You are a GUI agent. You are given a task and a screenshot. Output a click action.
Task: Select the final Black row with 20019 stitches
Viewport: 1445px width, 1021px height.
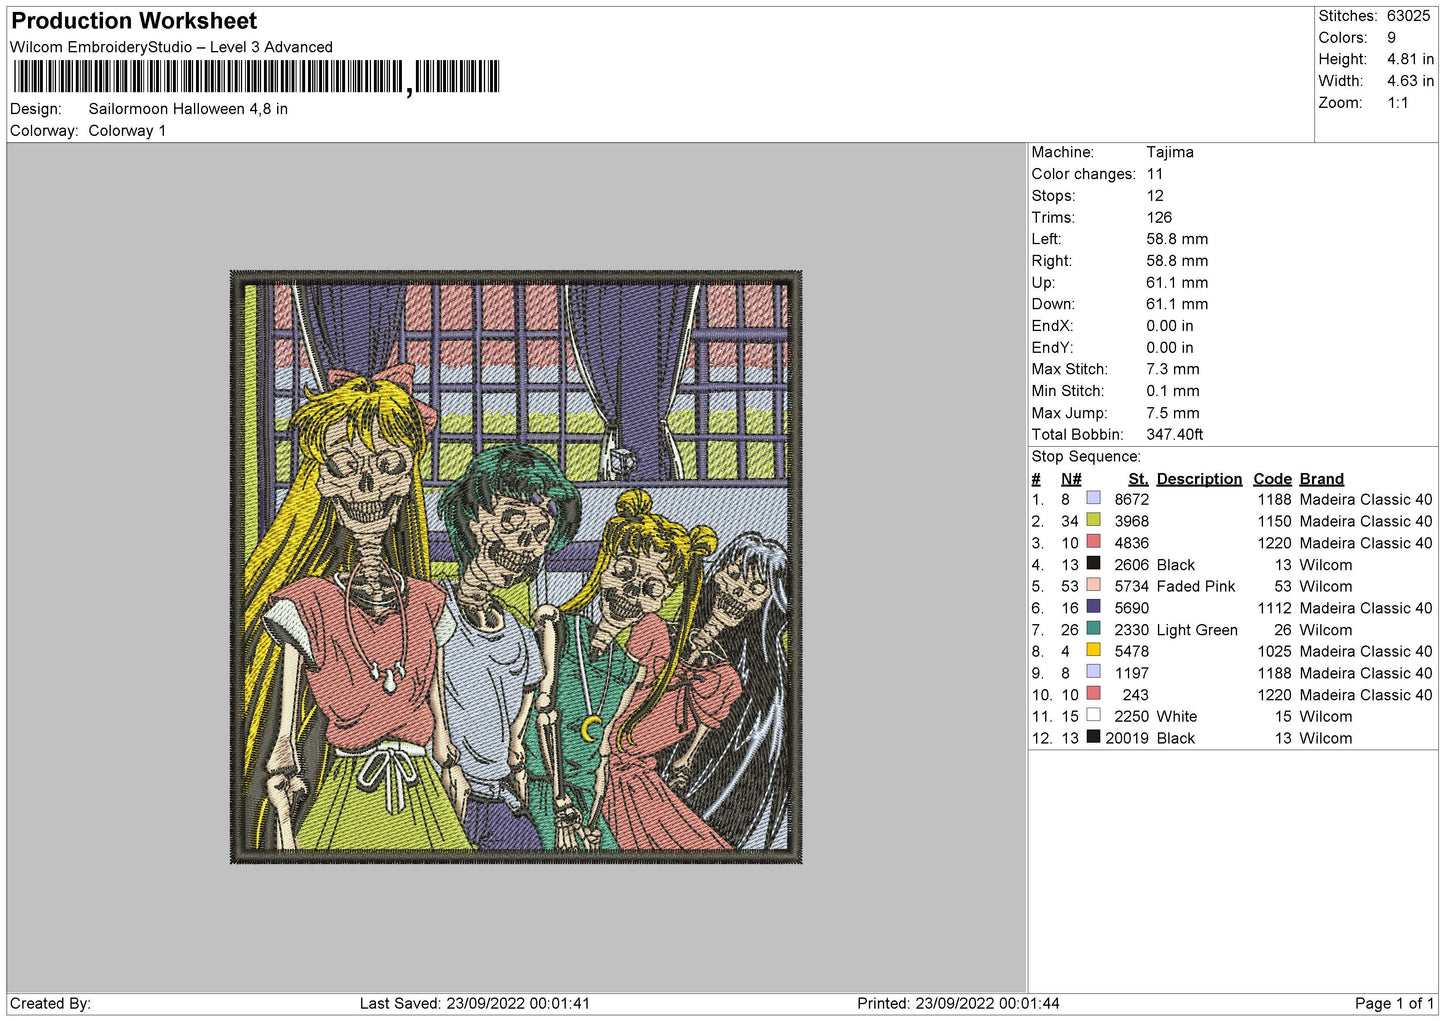click(x=1232, y=738)
